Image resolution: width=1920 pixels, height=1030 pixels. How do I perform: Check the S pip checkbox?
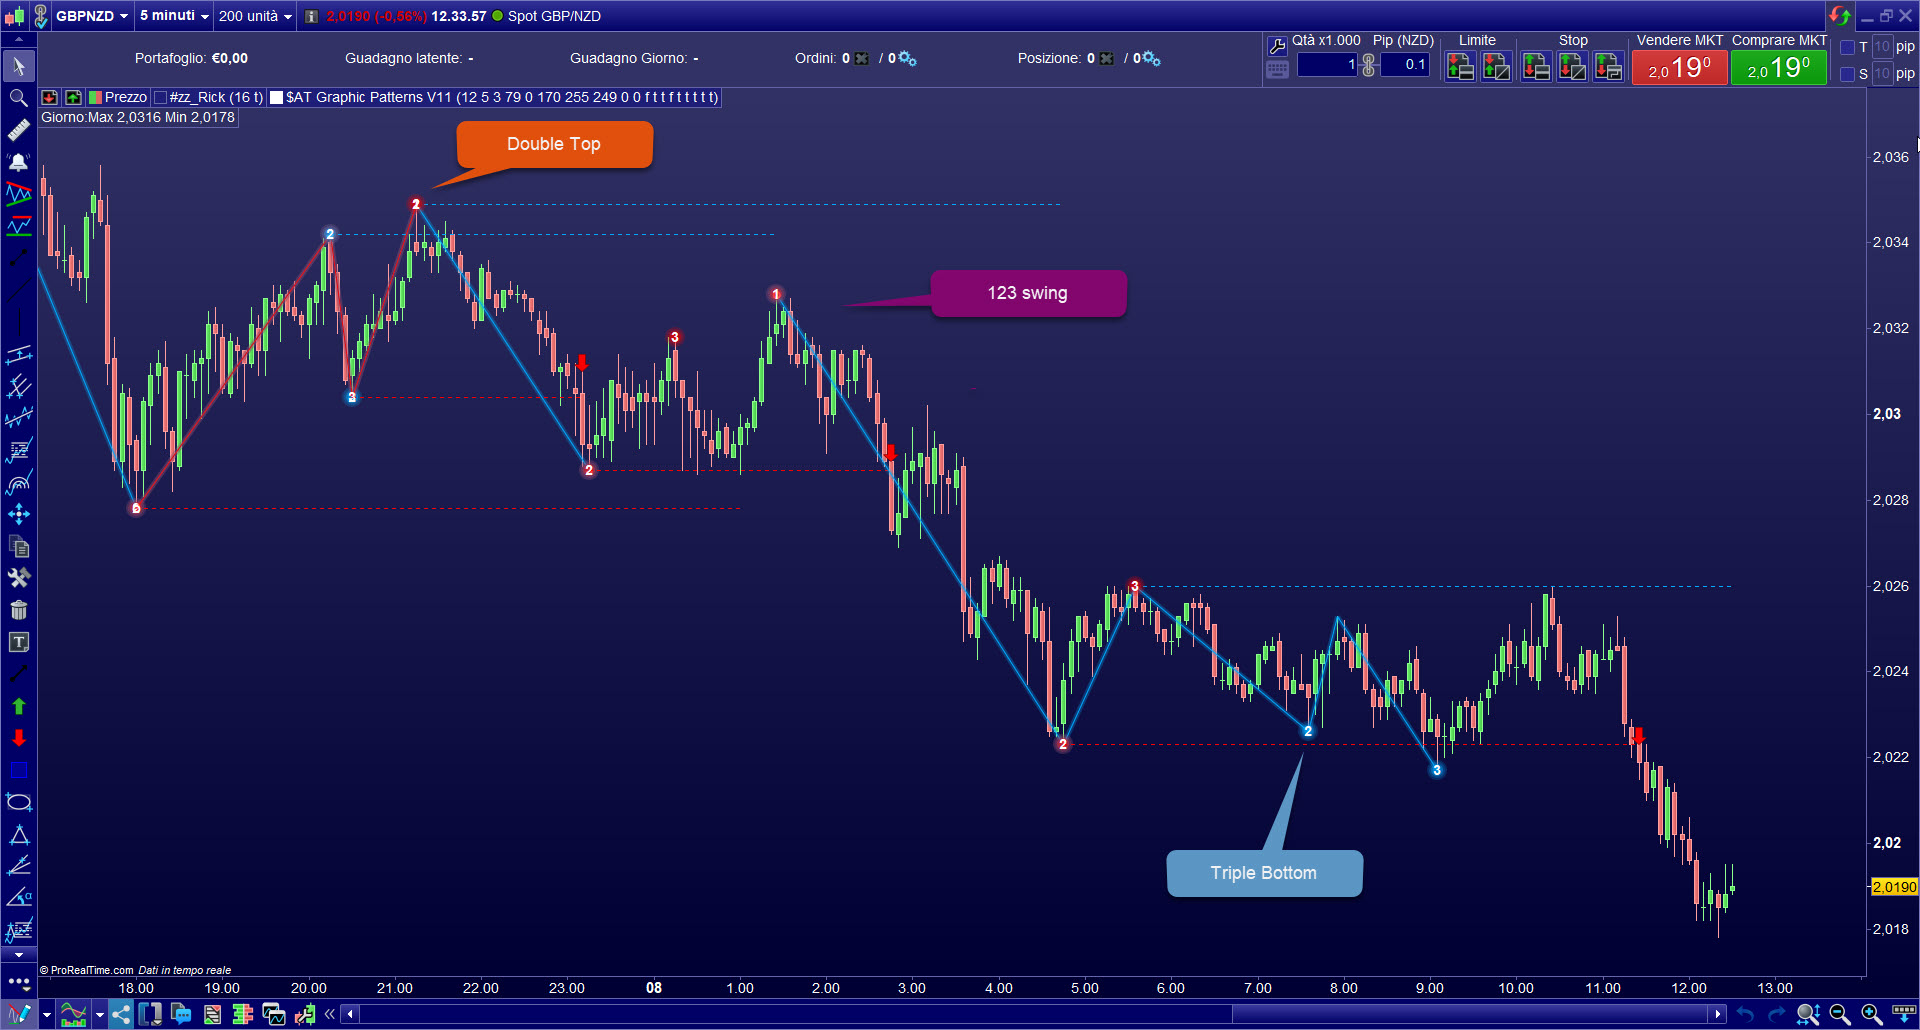click(1849, 73)
